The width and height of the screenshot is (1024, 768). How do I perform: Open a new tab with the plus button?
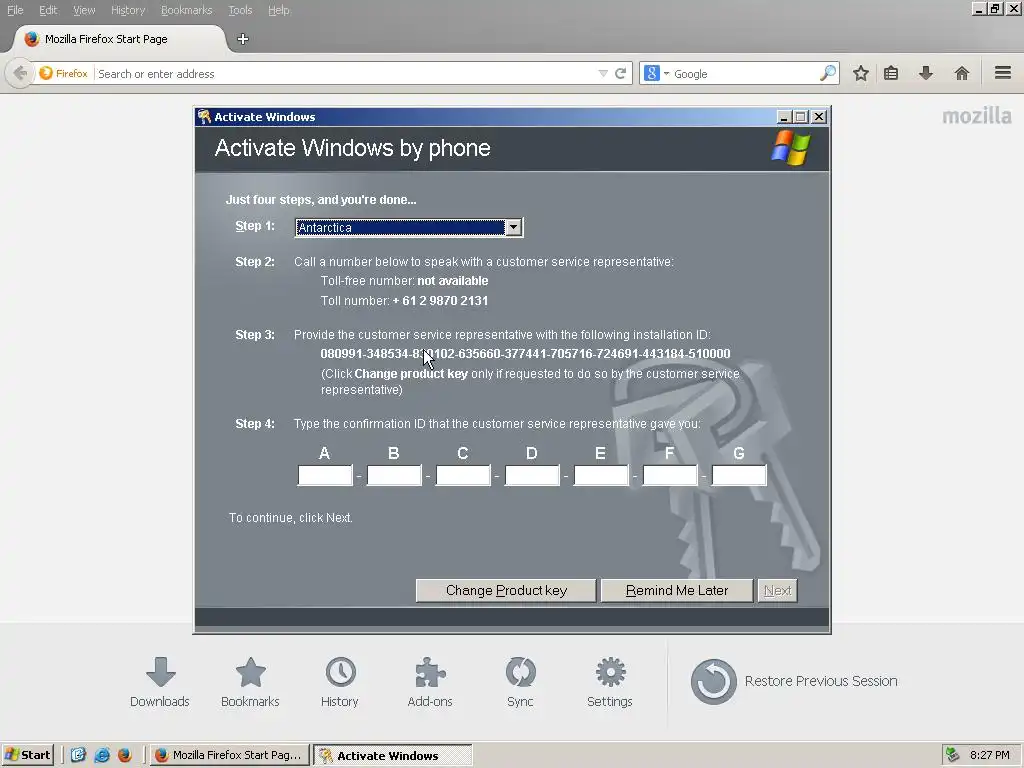243,39
